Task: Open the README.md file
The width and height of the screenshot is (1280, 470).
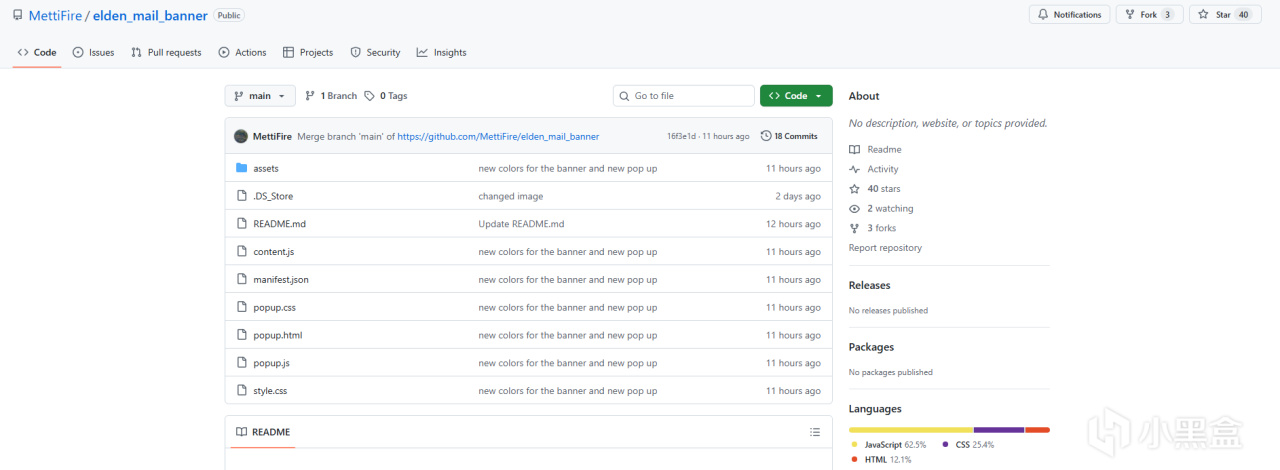Action: (279, 224)
